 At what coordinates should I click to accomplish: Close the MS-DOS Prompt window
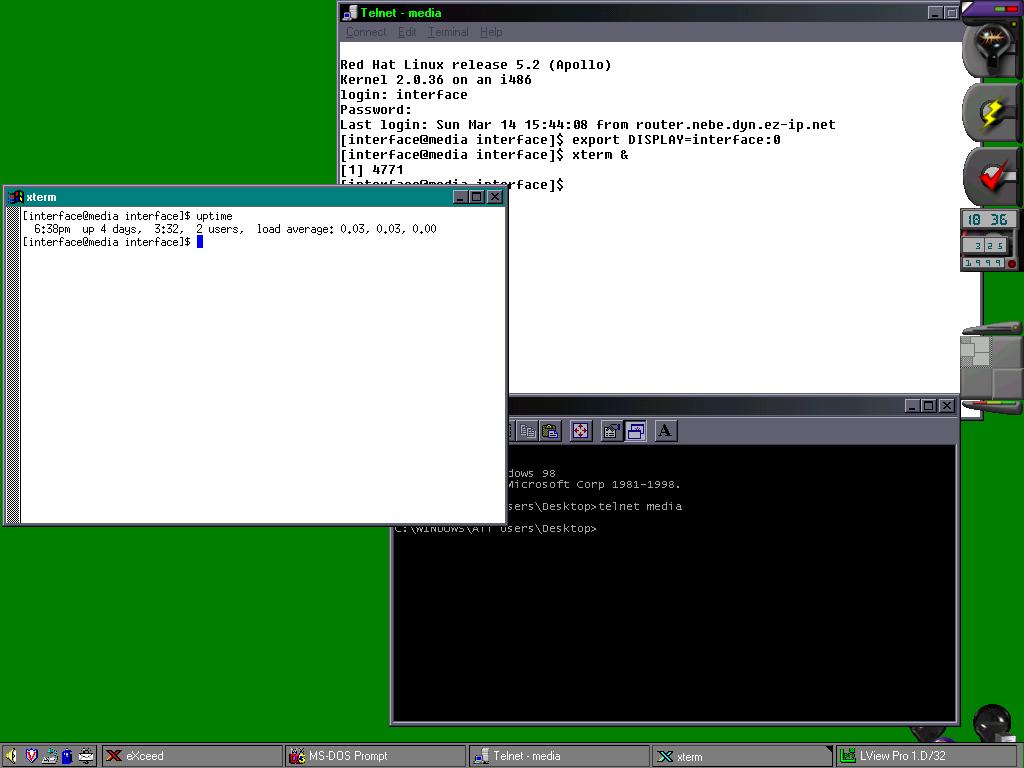(946, 406)
